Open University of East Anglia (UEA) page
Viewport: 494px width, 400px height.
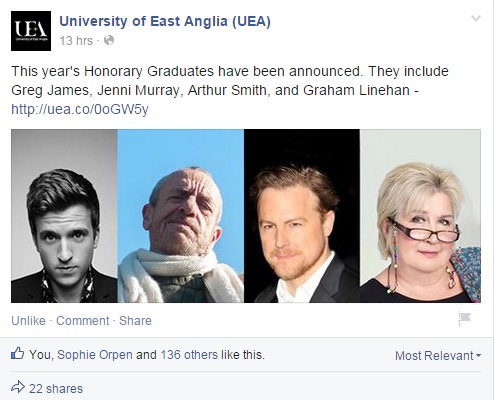click(x=165, y=21)
